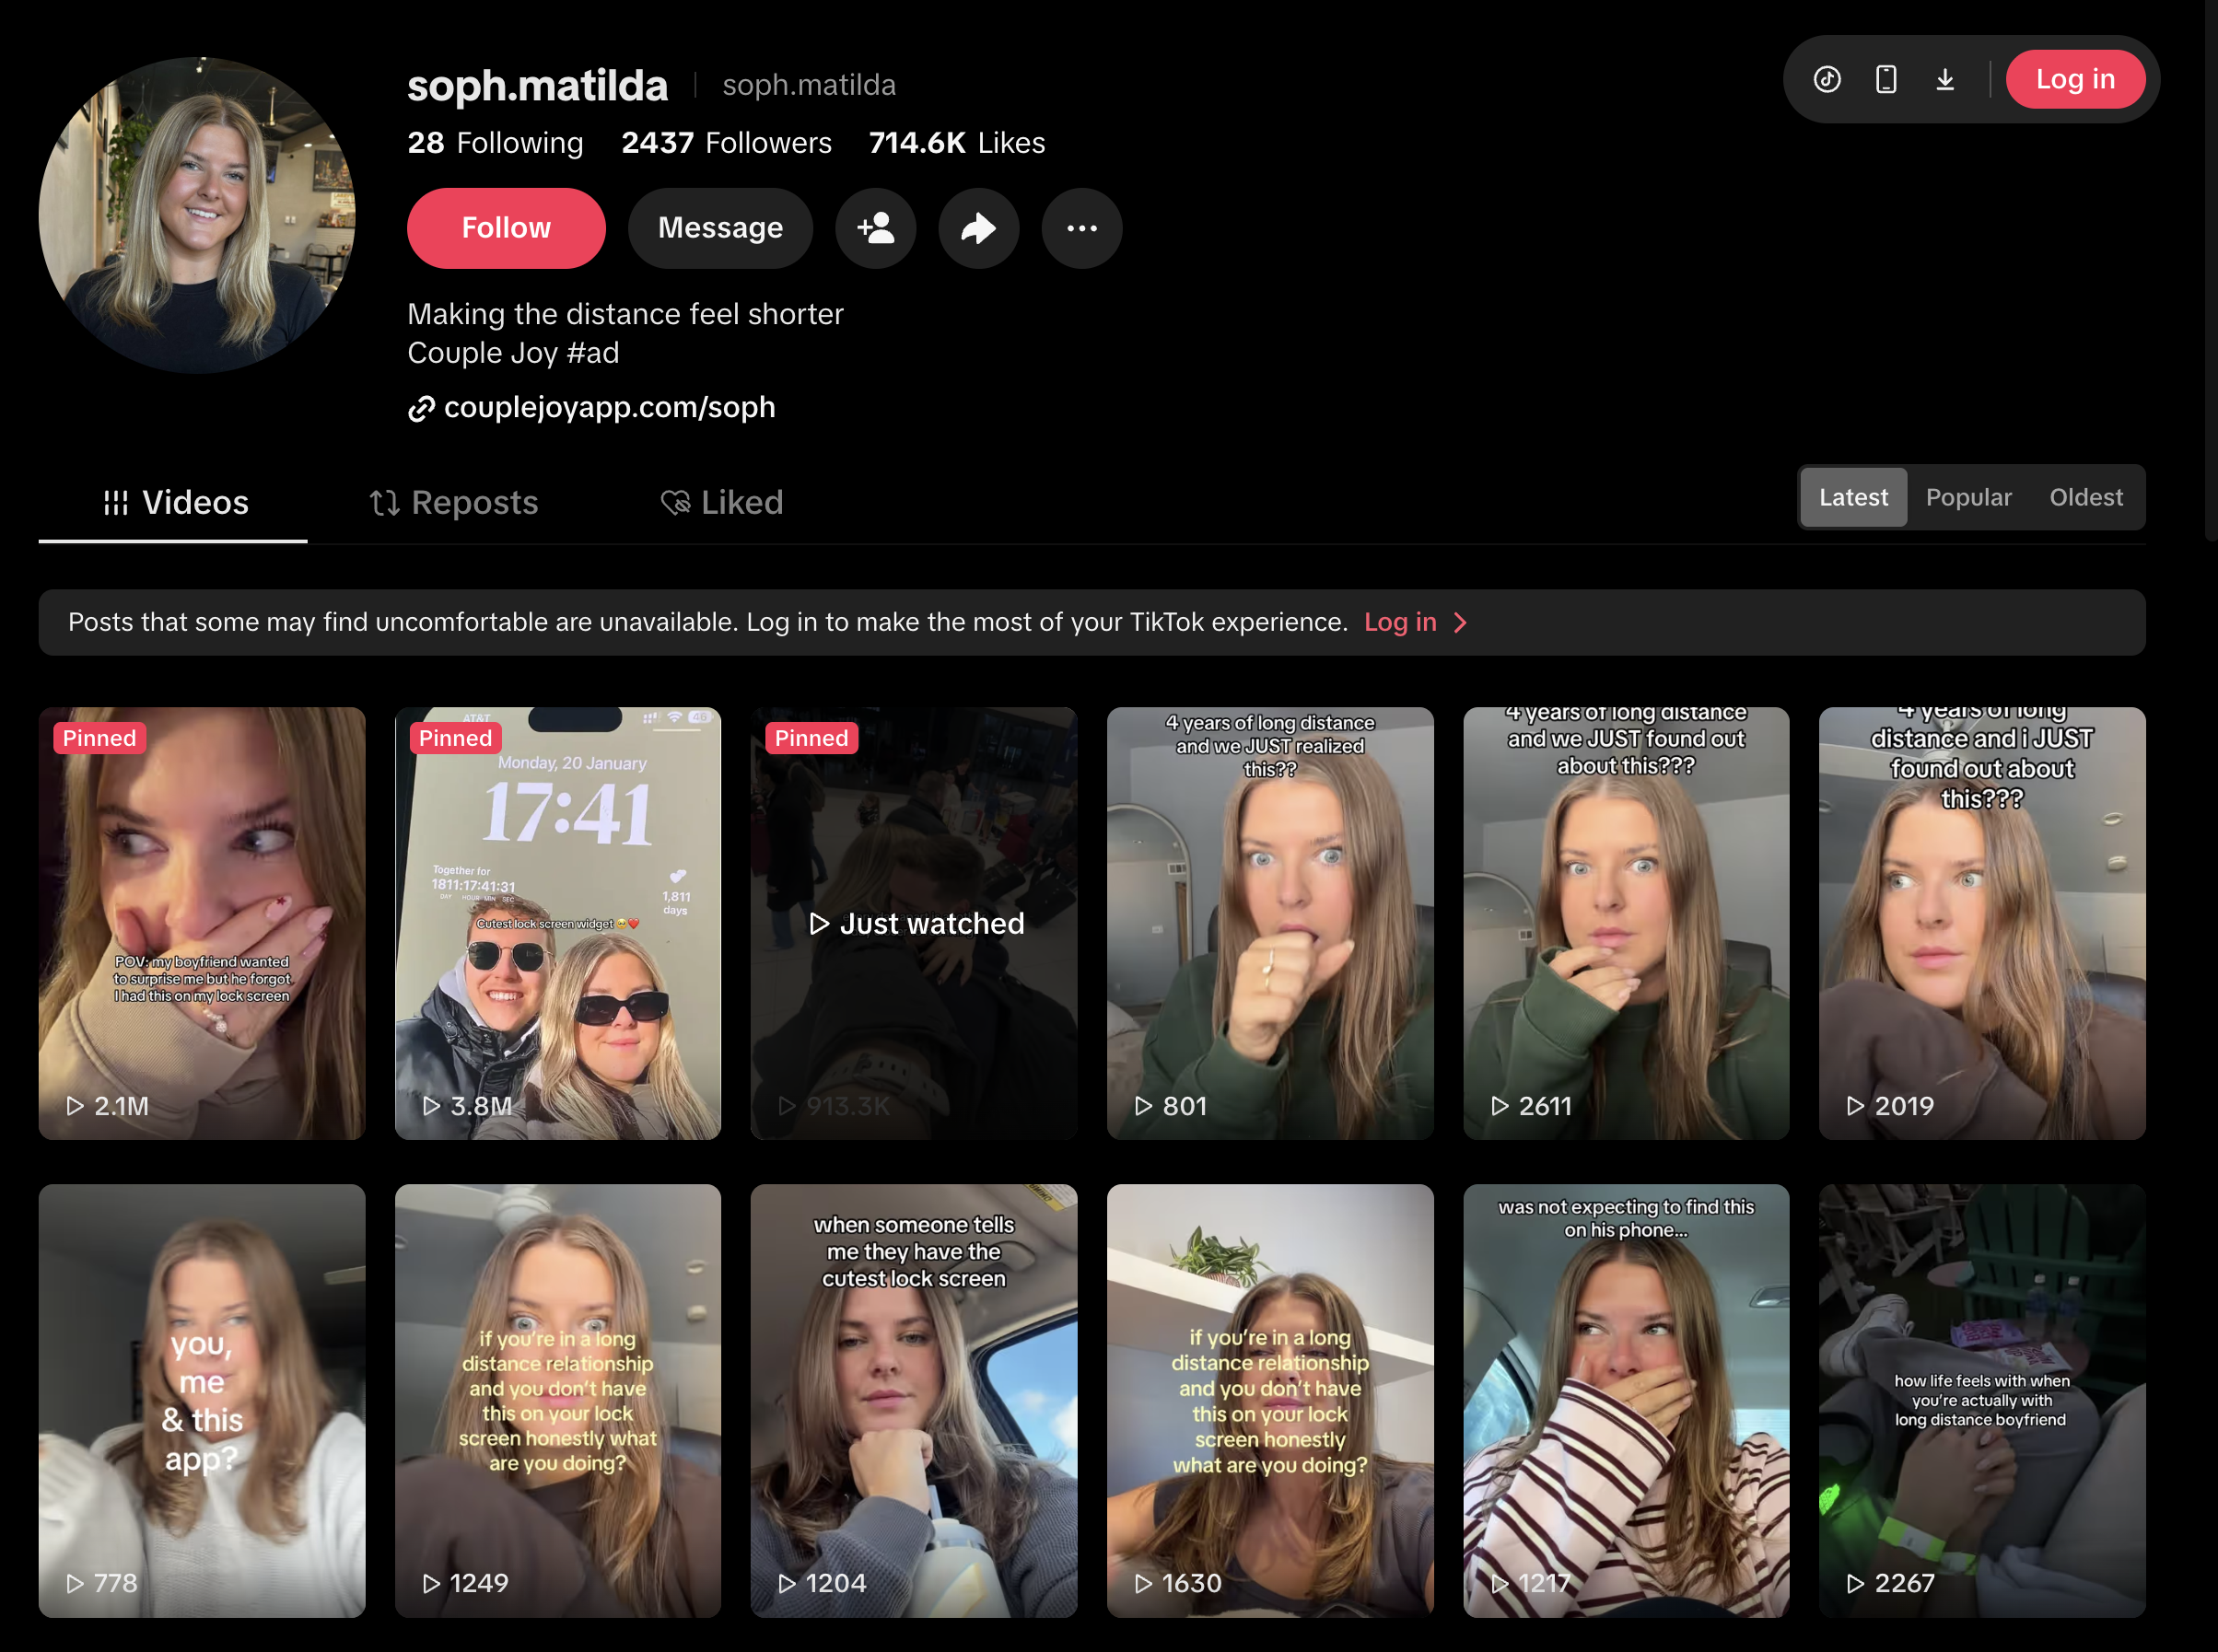Open the 'was not expecting to find this' video
The image size is (2218, 1652).
pyautogui.click(x=1626, y=1401)
